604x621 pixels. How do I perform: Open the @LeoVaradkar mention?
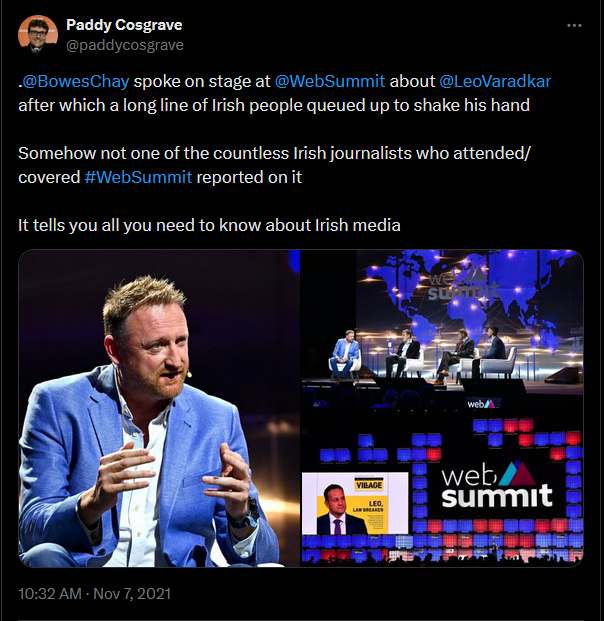coord(495,81)
